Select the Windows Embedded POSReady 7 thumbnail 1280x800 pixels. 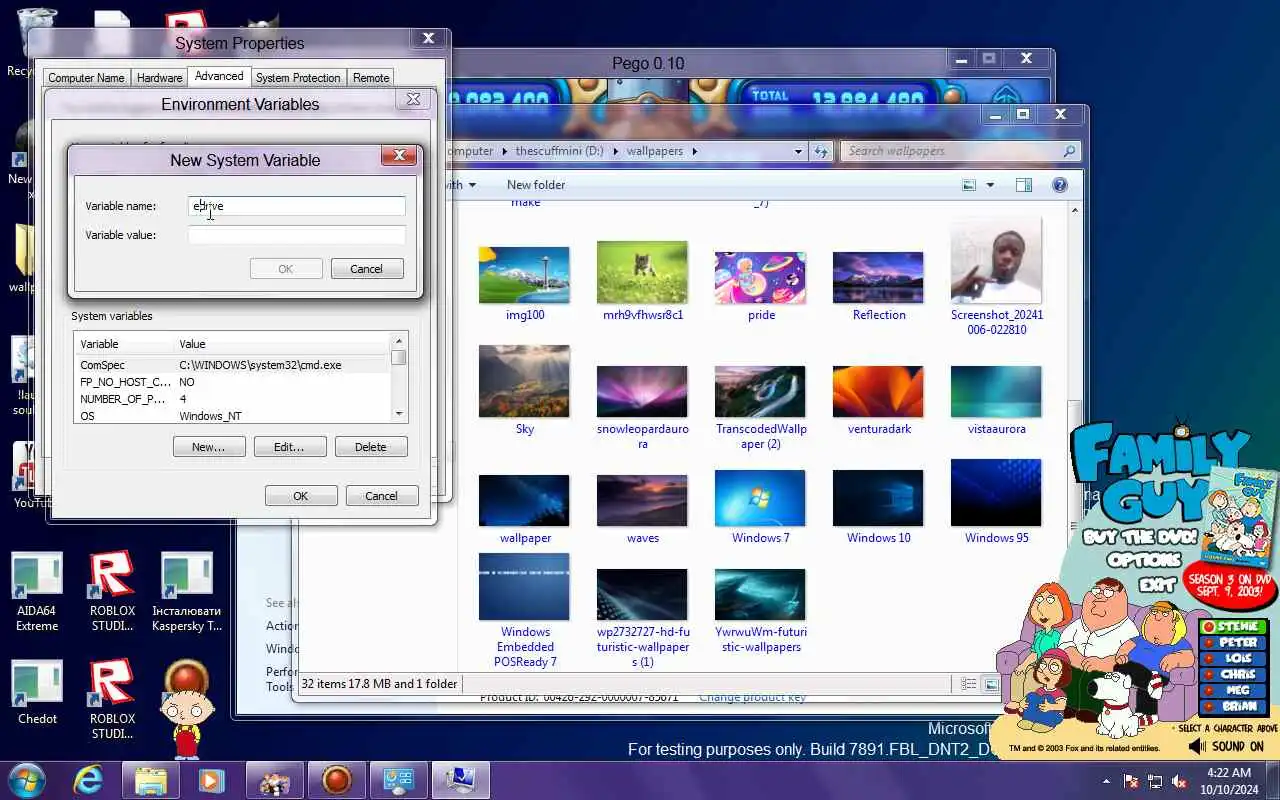click(525, 611)
